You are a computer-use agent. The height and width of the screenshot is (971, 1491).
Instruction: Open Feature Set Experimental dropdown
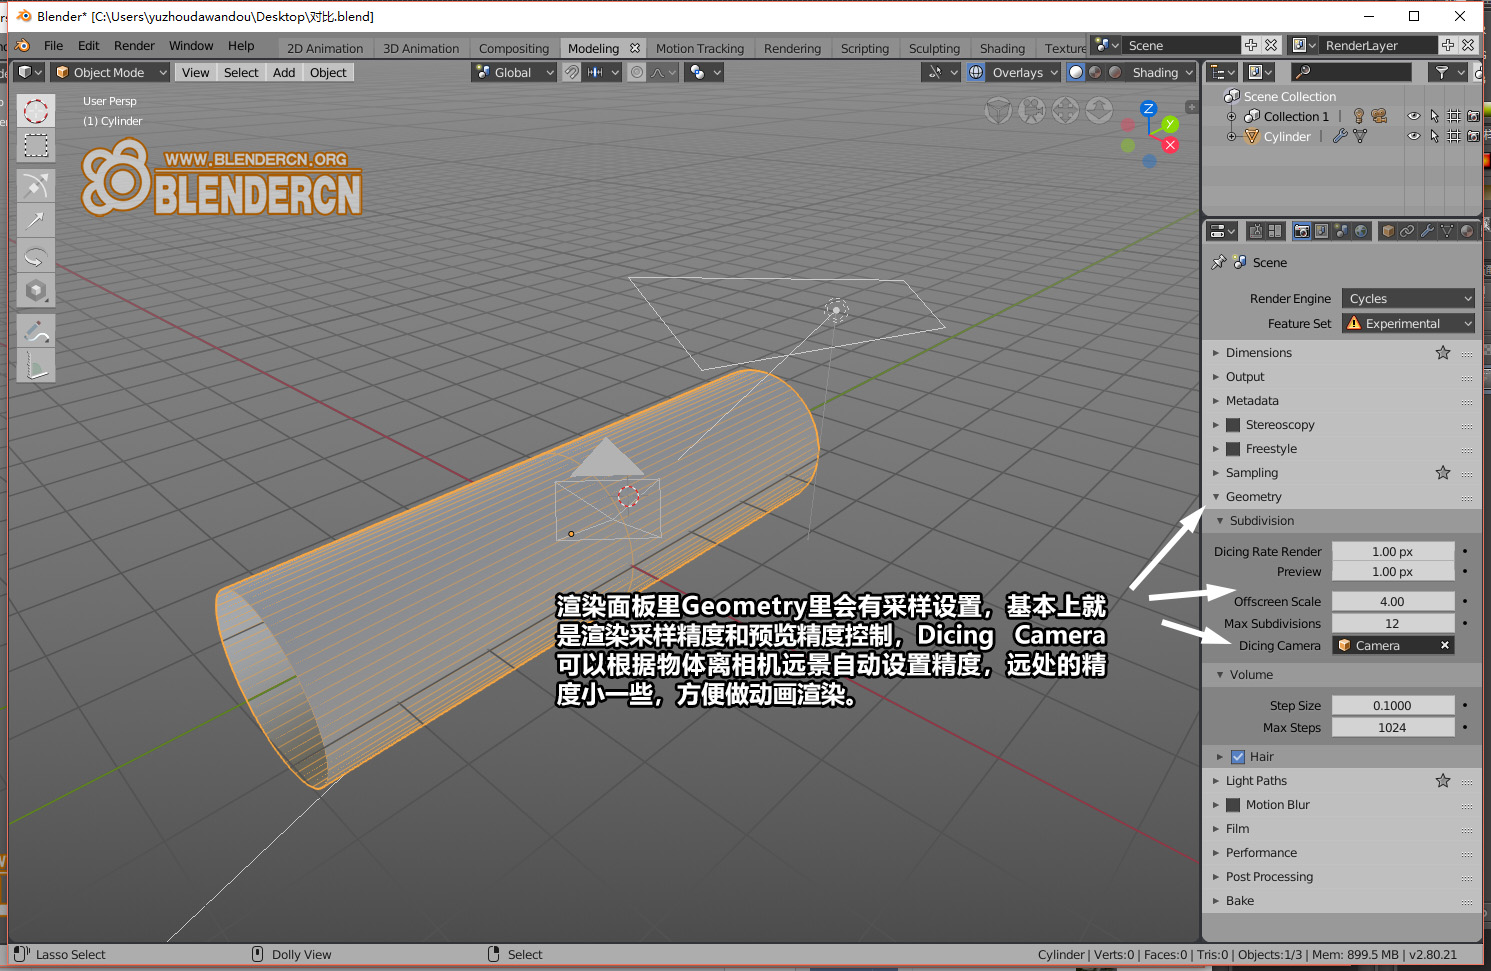1408,323
